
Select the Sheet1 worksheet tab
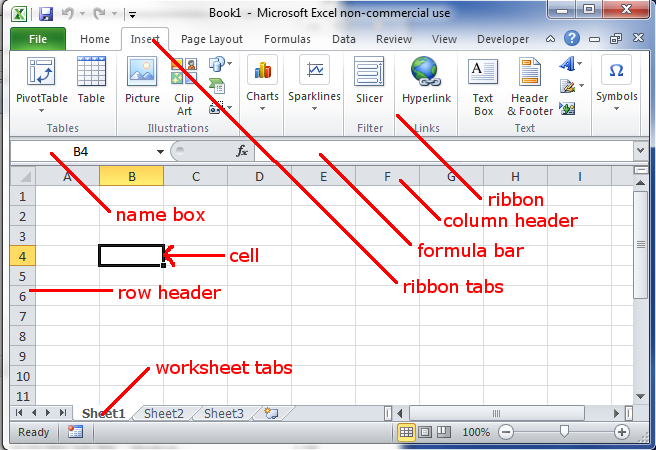(104, 414)
